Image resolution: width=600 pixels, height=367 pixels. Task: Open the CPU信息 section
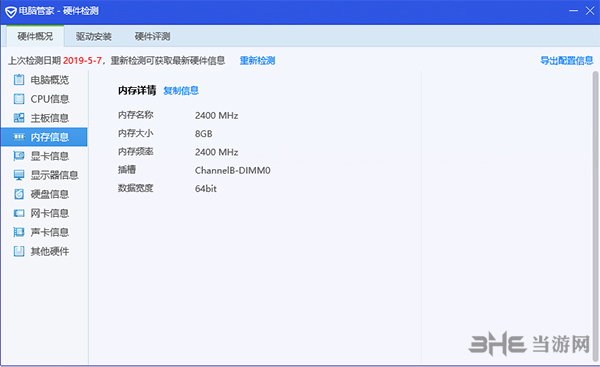pyautogui.click(x=44, y=99)
